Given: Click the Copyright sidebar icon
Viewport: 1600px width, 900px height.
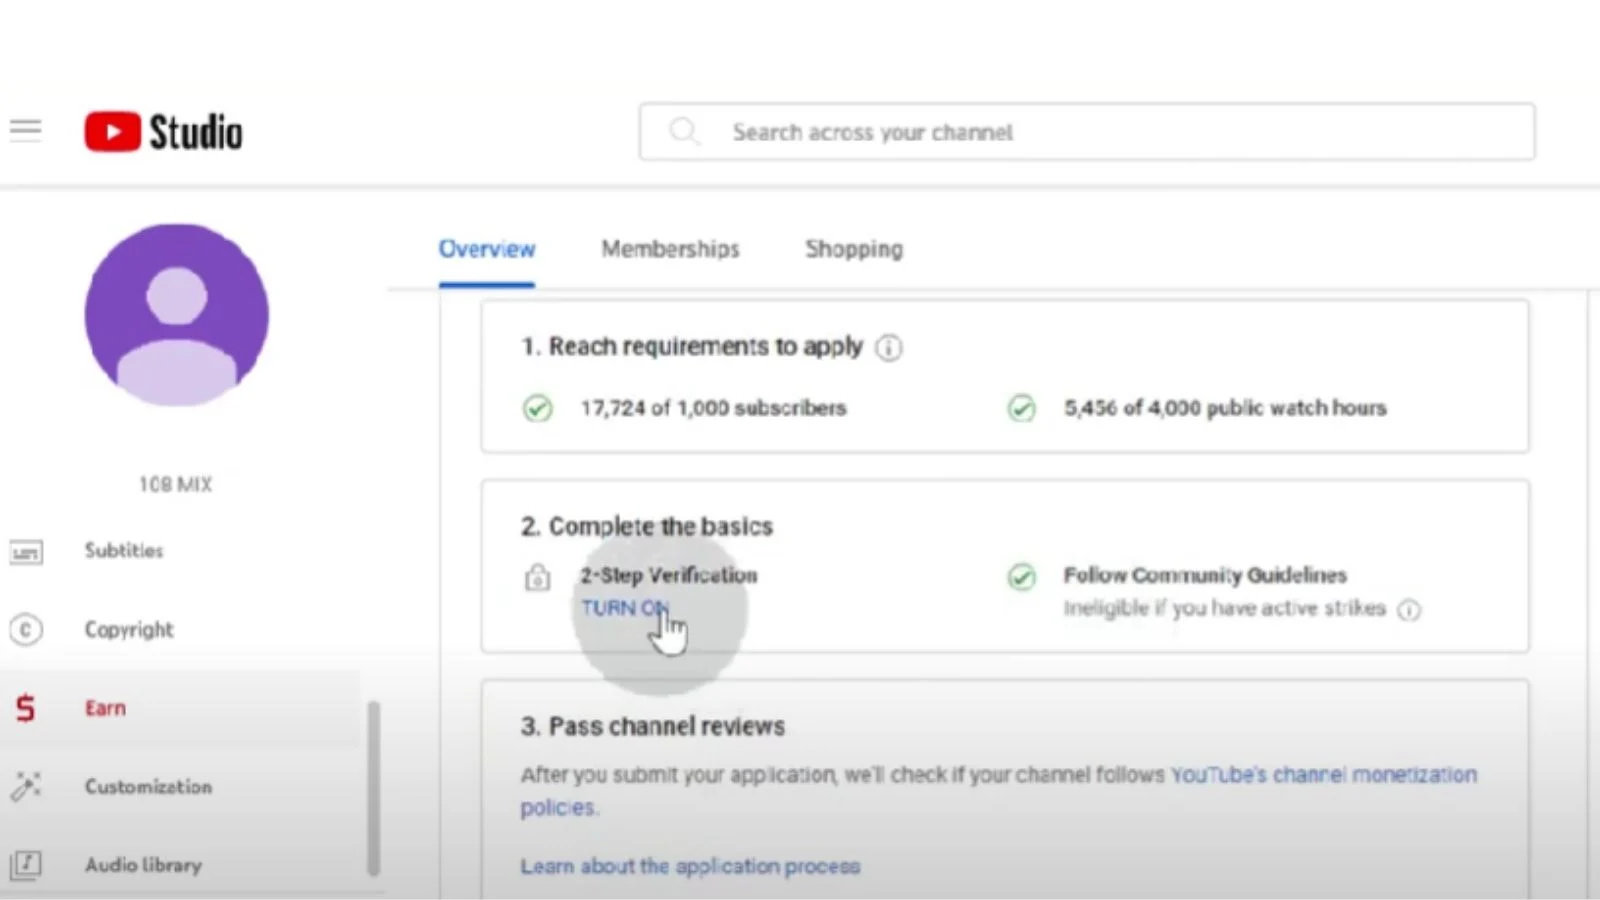Looking at the screenshot, I should pyautogui.click(x=26, y=630).
